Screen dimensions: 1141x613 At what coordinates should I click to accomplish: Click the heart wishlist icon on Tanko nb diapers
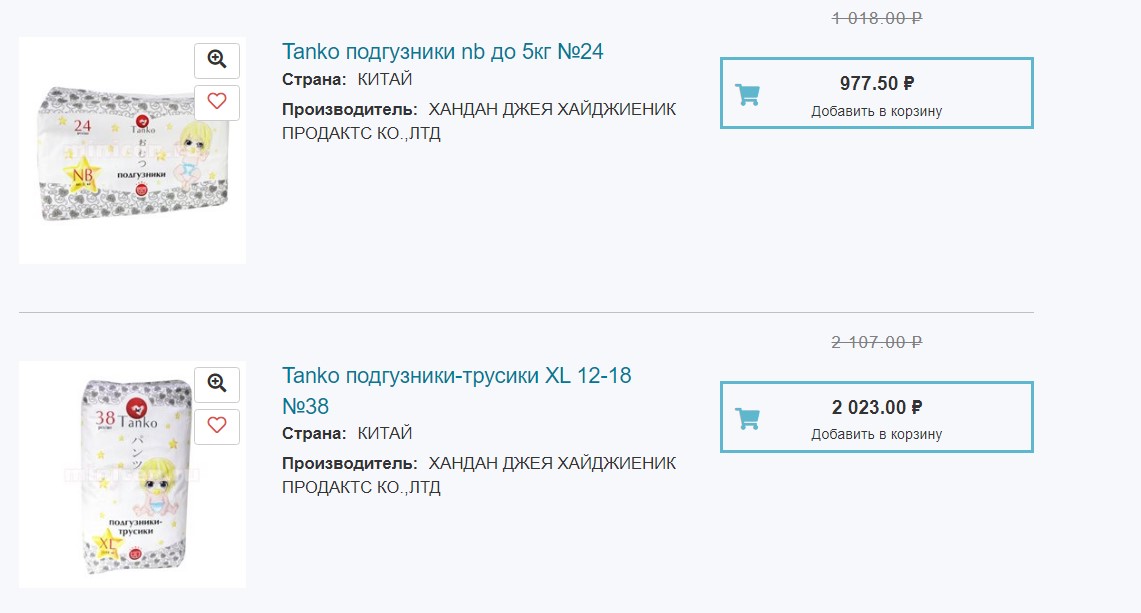click(x=216, y=101)
